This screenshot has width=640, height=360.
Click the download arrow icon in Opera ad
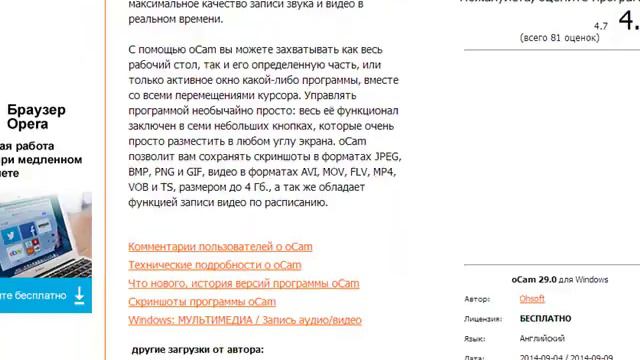click(79, 296)
